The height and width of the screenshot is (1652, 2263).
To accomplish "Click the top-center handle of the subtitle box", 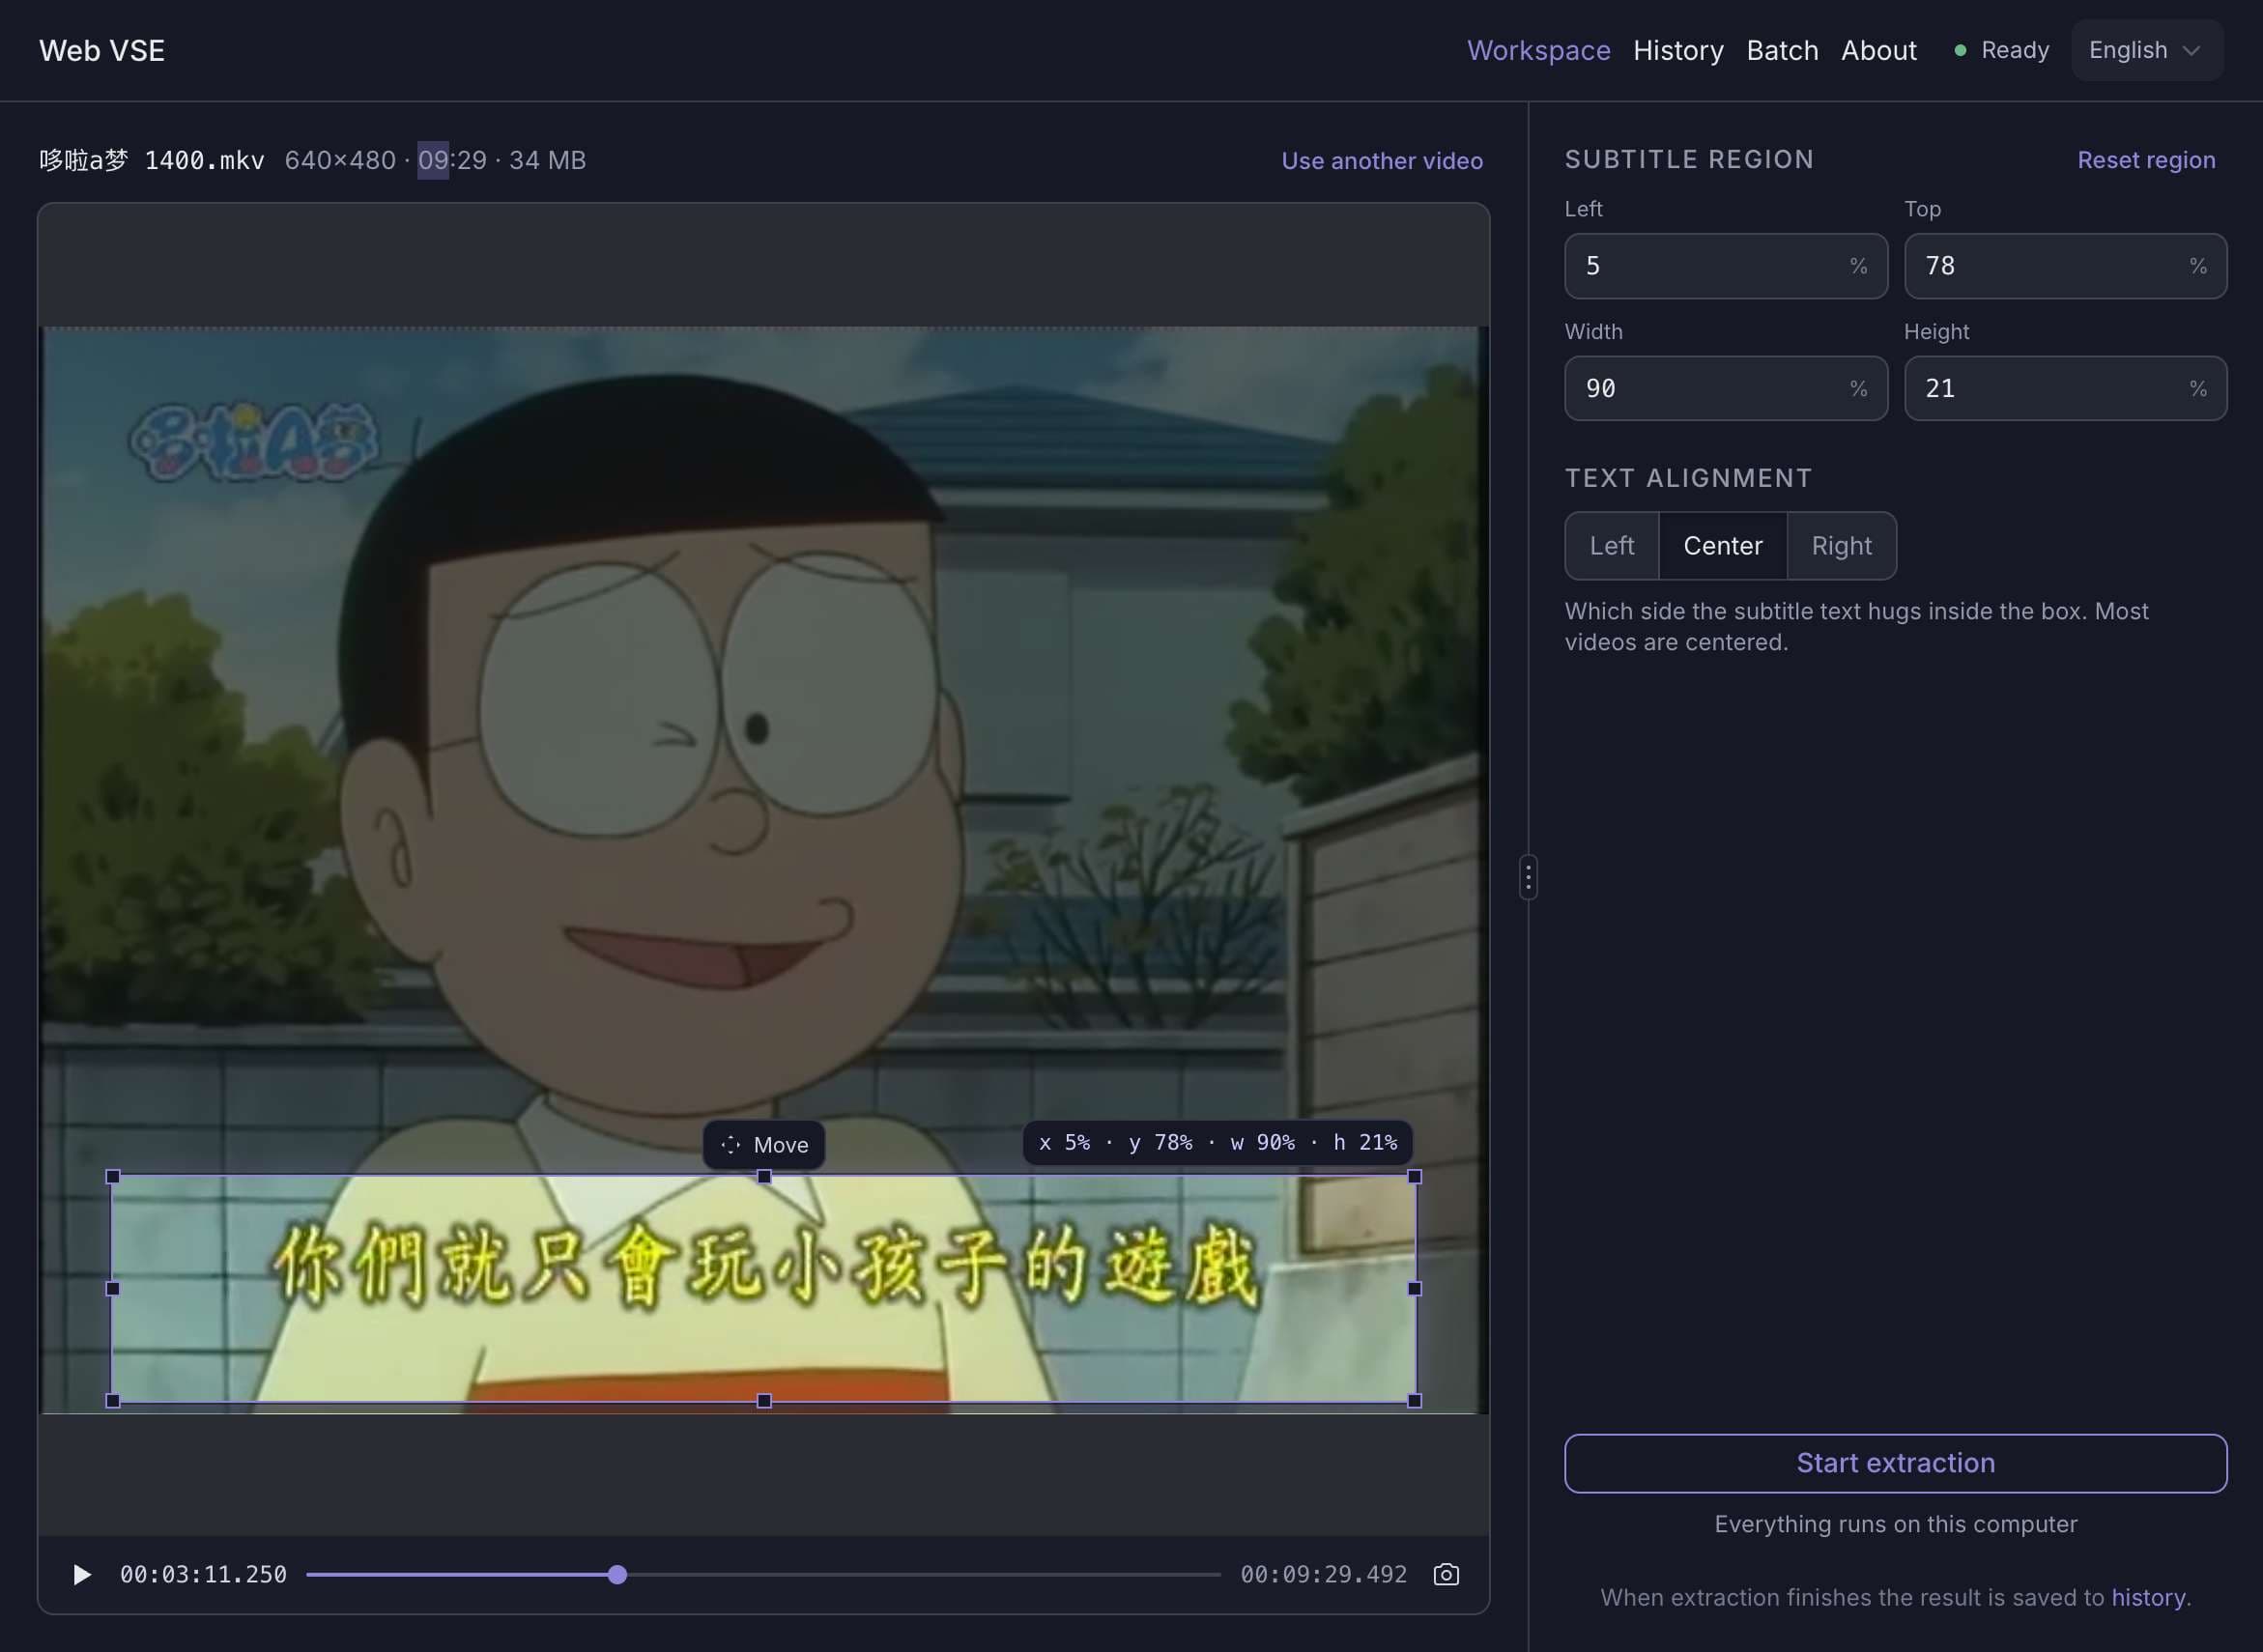I will pos(764,1177).
